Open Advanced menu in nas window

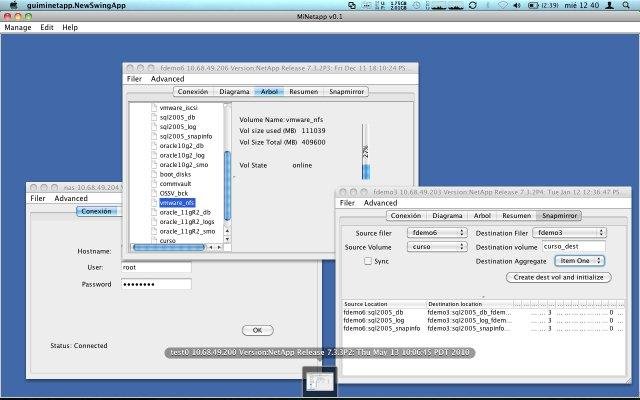coord(71,198)
